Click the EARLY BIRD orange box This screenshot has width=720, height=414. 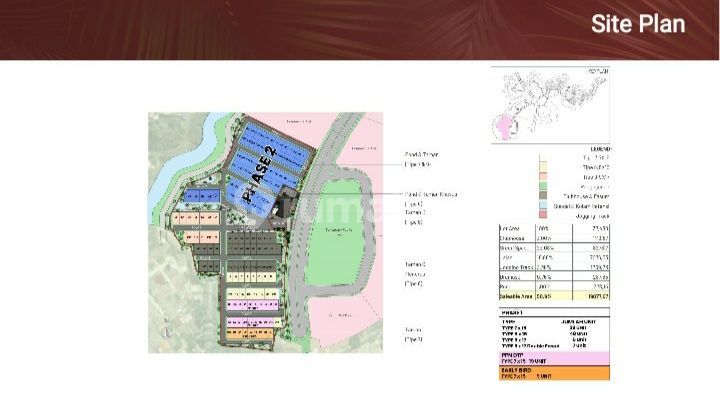pos(554,373)
